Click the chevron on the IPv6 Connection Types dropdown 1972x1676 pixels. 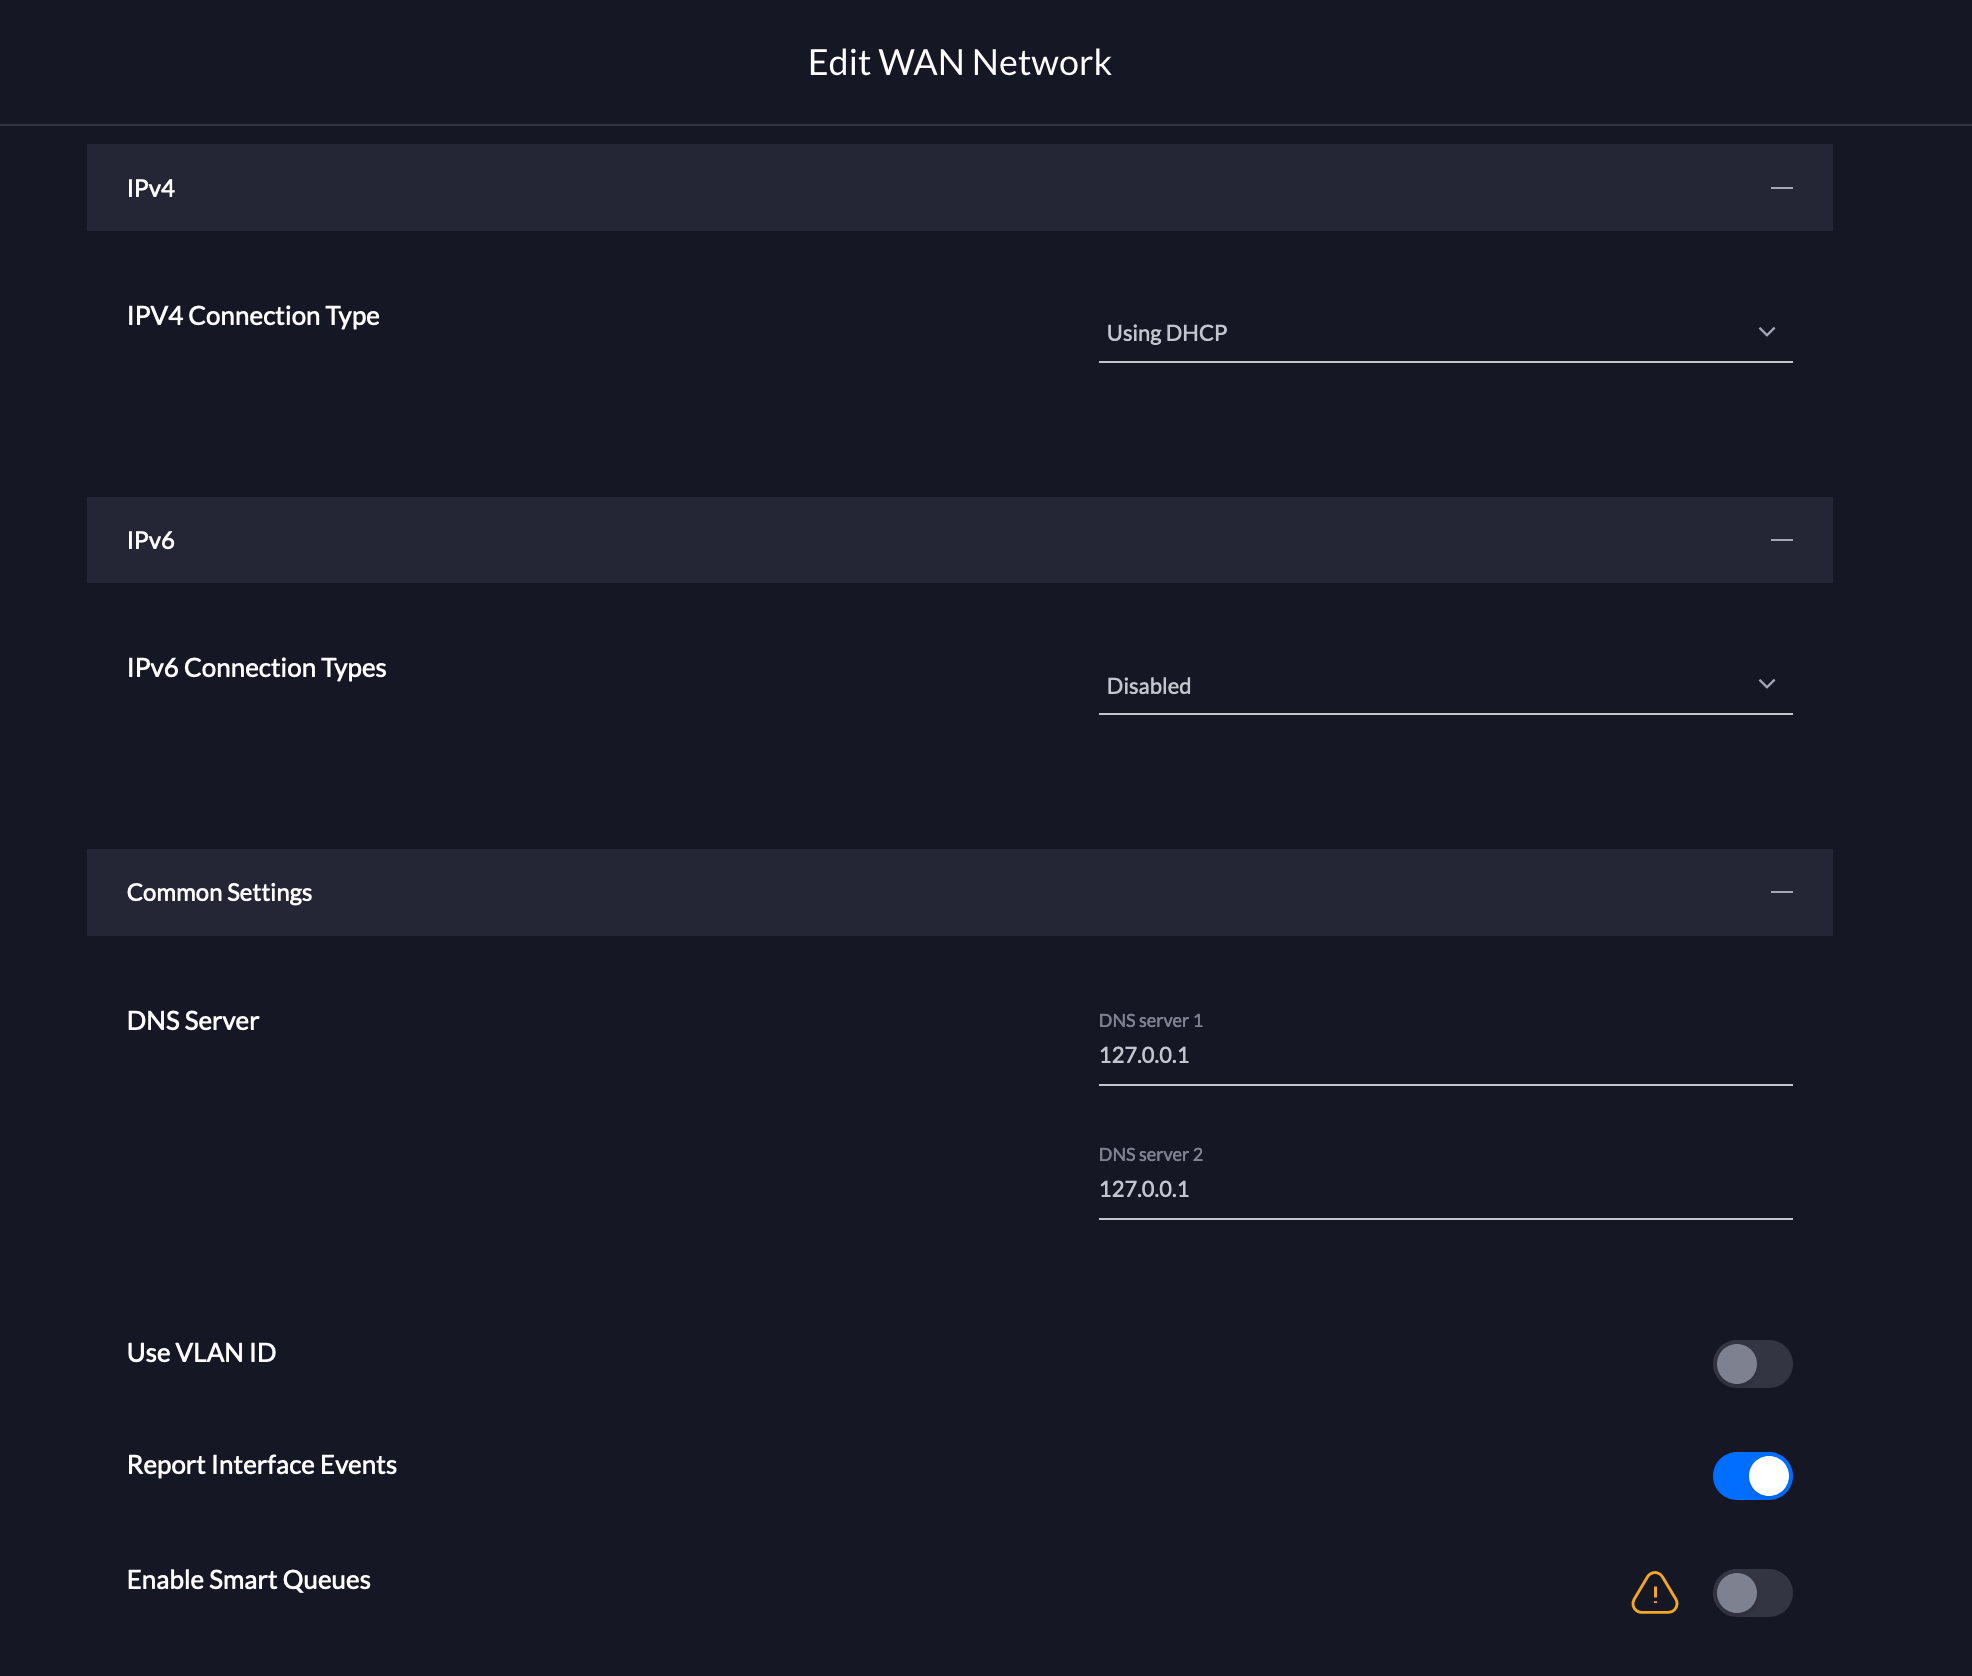[x=1766, y=684]
